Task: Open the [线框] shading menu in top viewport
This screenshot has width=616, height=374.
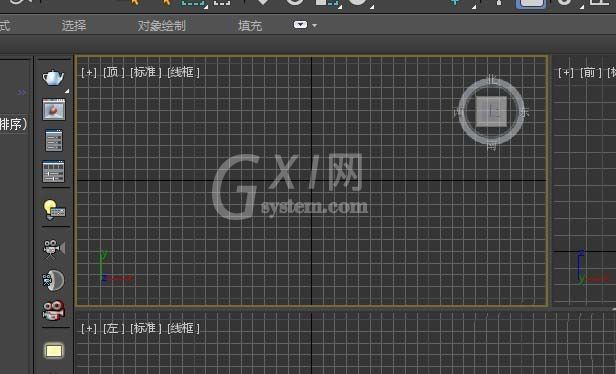Action: [x=183, y=72]
